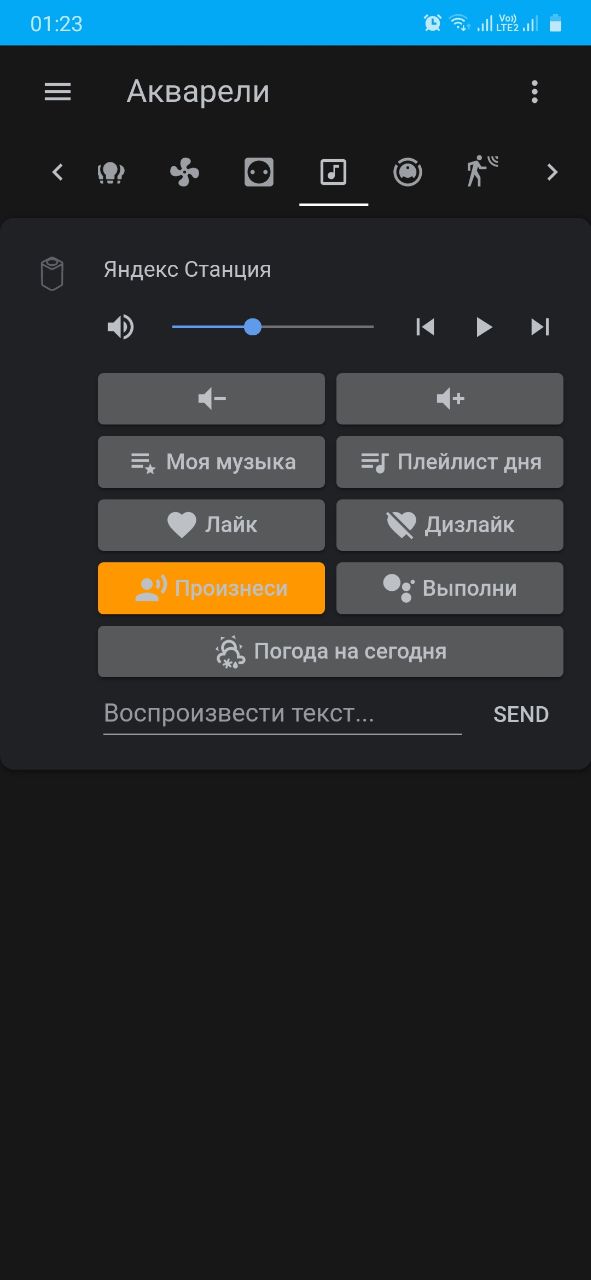Tap the volume down button
The height and width of the screenshot is (1280, 591).
click(212, 399)
